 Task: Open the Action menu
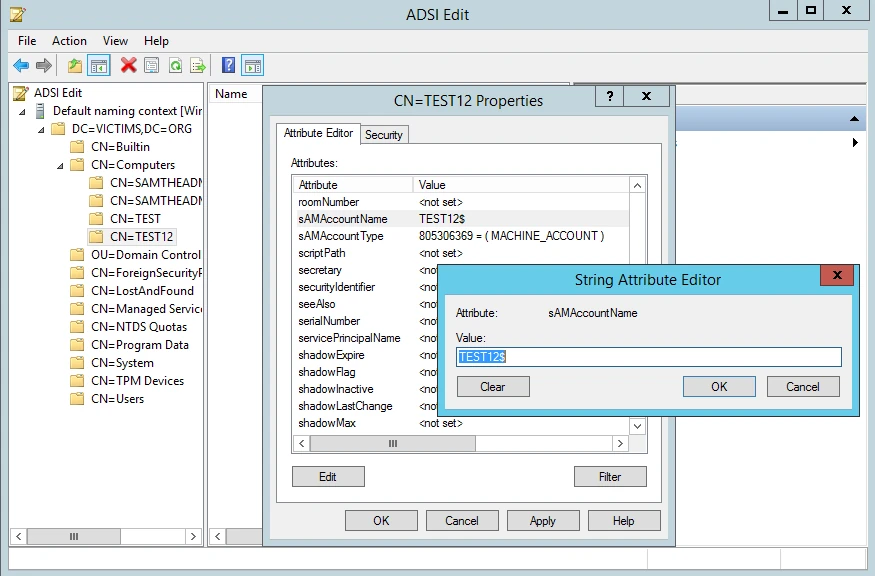pos(69,41)
